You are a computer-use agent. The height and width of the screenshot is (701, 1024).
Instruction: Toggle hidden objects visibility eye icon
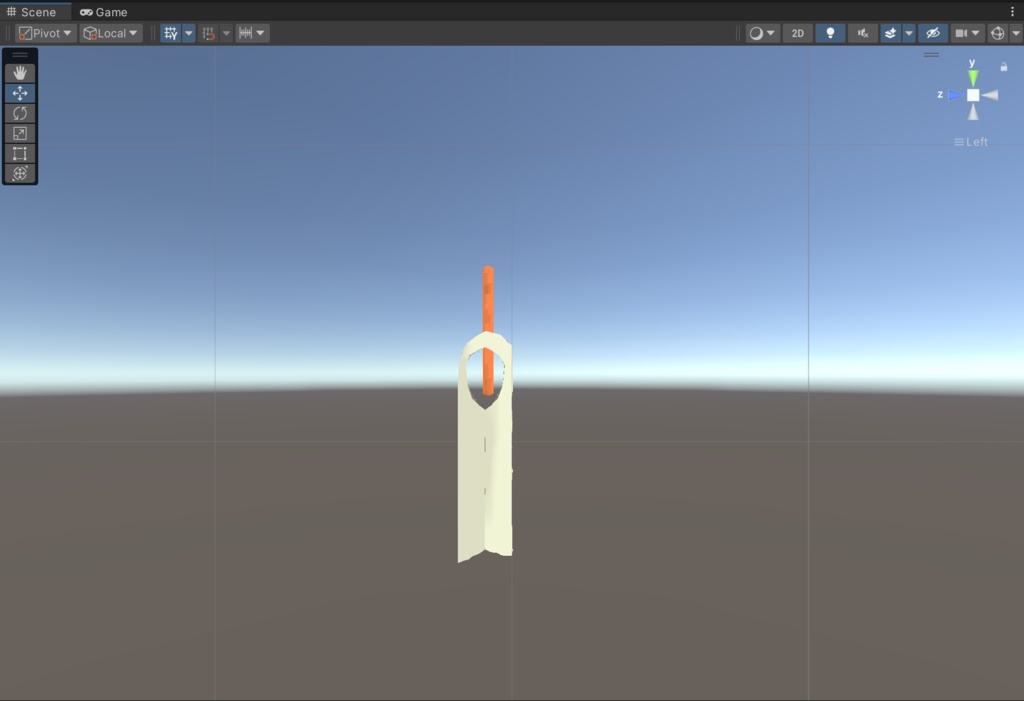pos(933,33)
